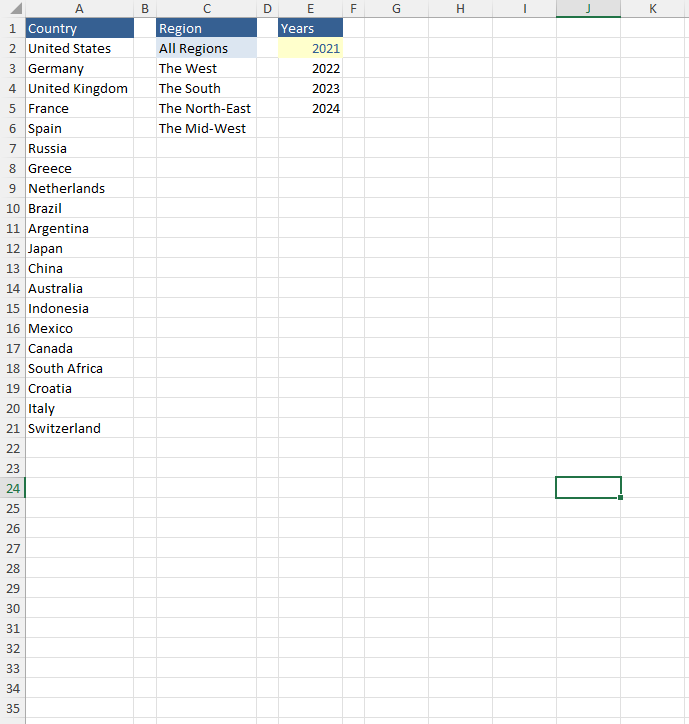The height and width of the screenshot is (724, 689).
Task: Select The Mid-West cell
Action: click(x=206, y=128)
